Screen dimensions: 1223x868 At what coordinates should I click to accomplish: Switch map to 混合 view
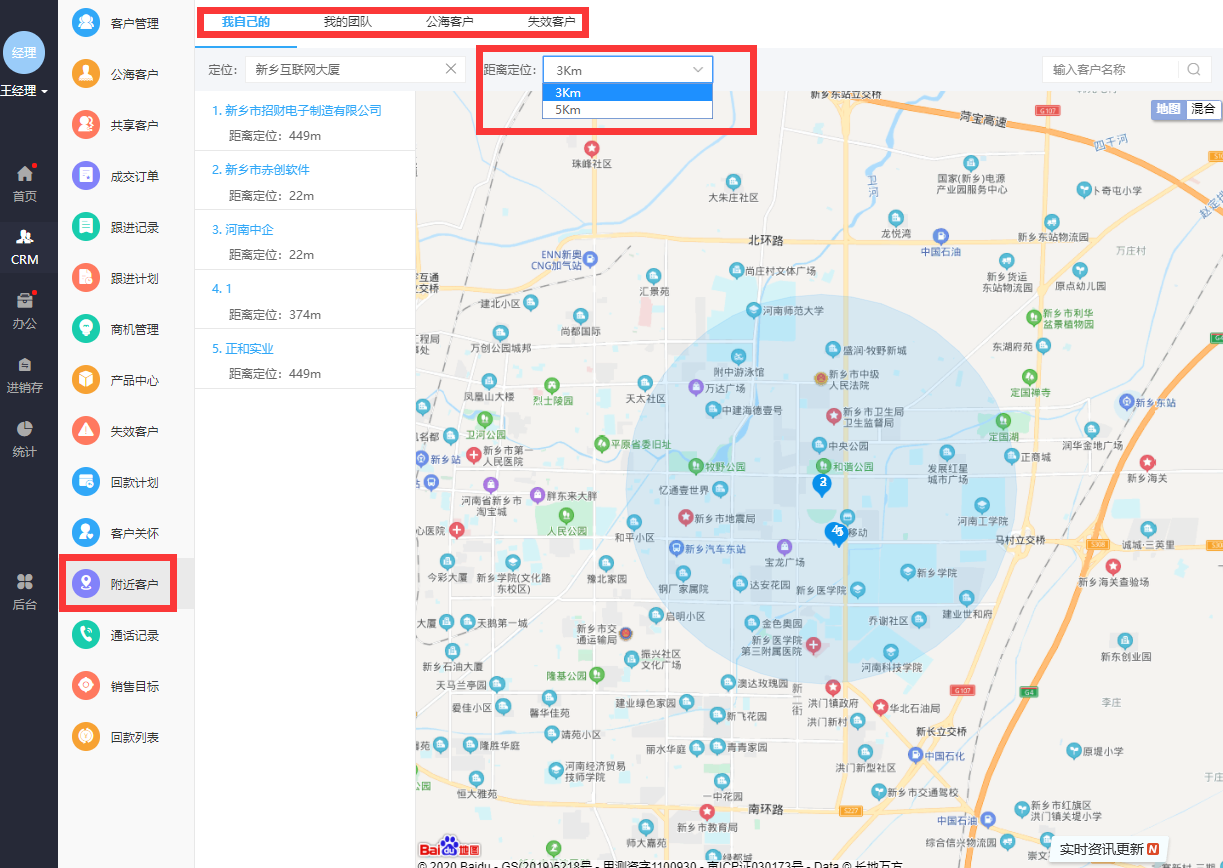click(x=1203, y=109)
